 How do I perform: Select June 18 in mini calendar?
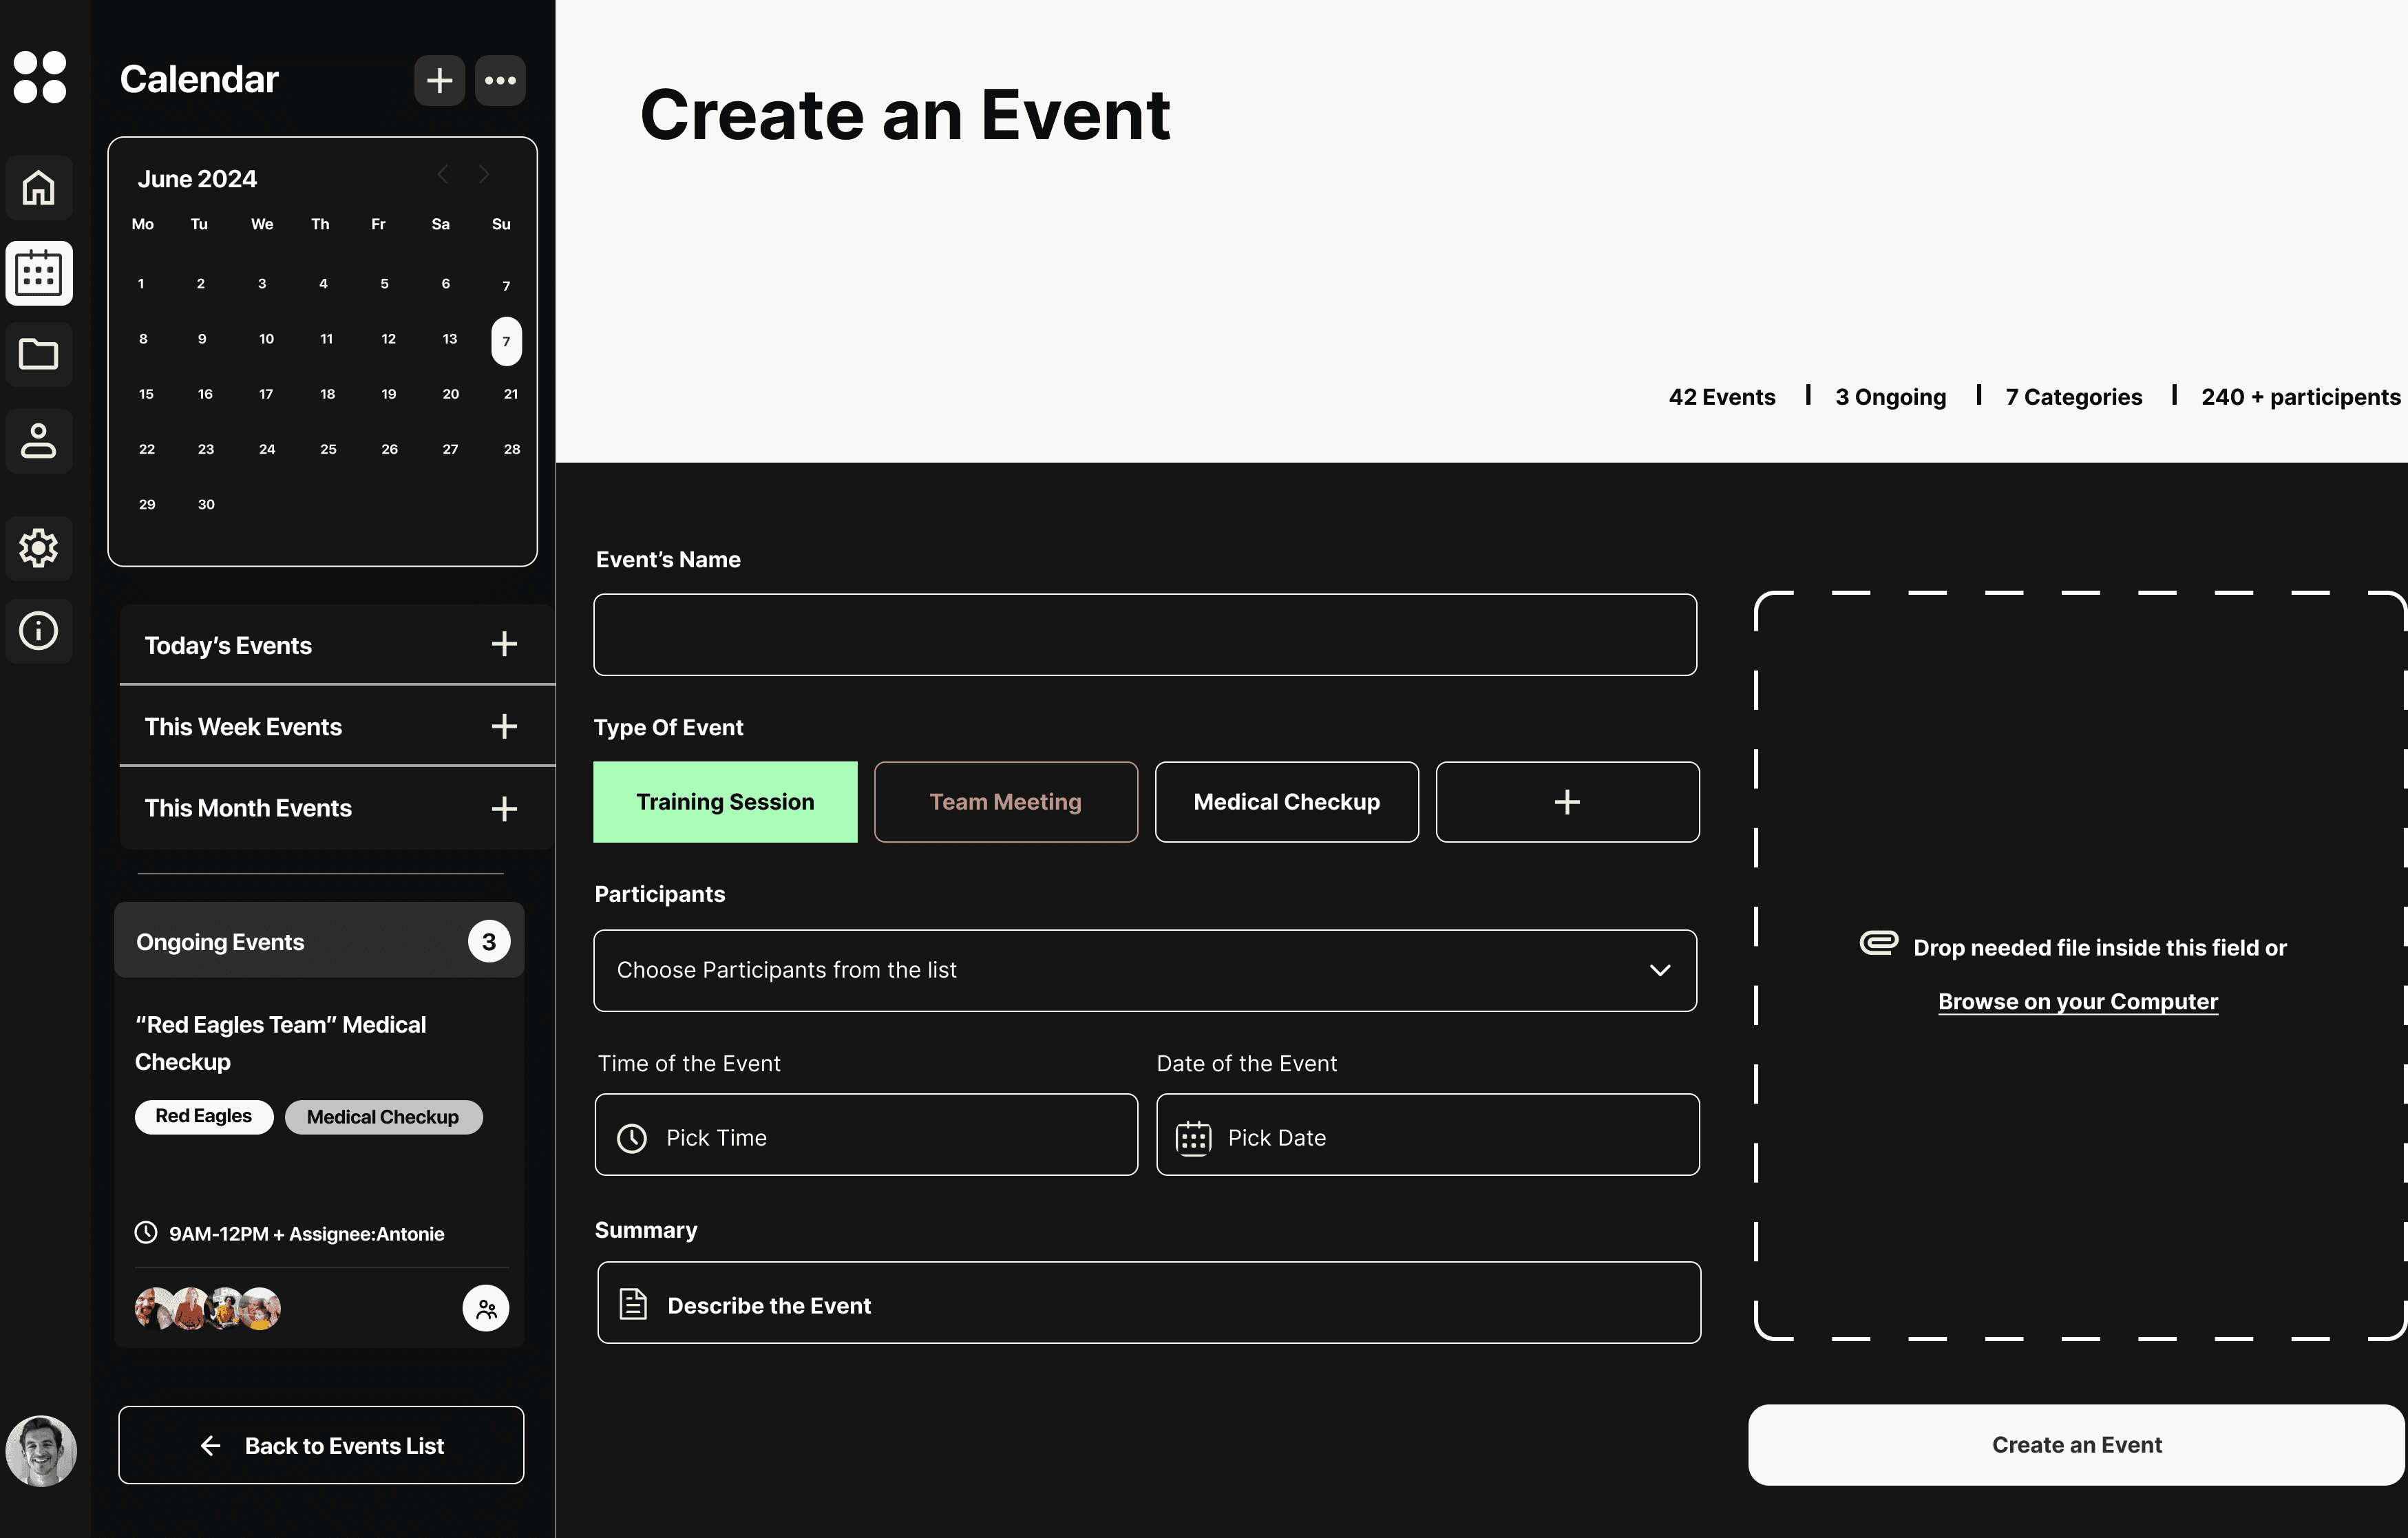(x=327, y=394)
